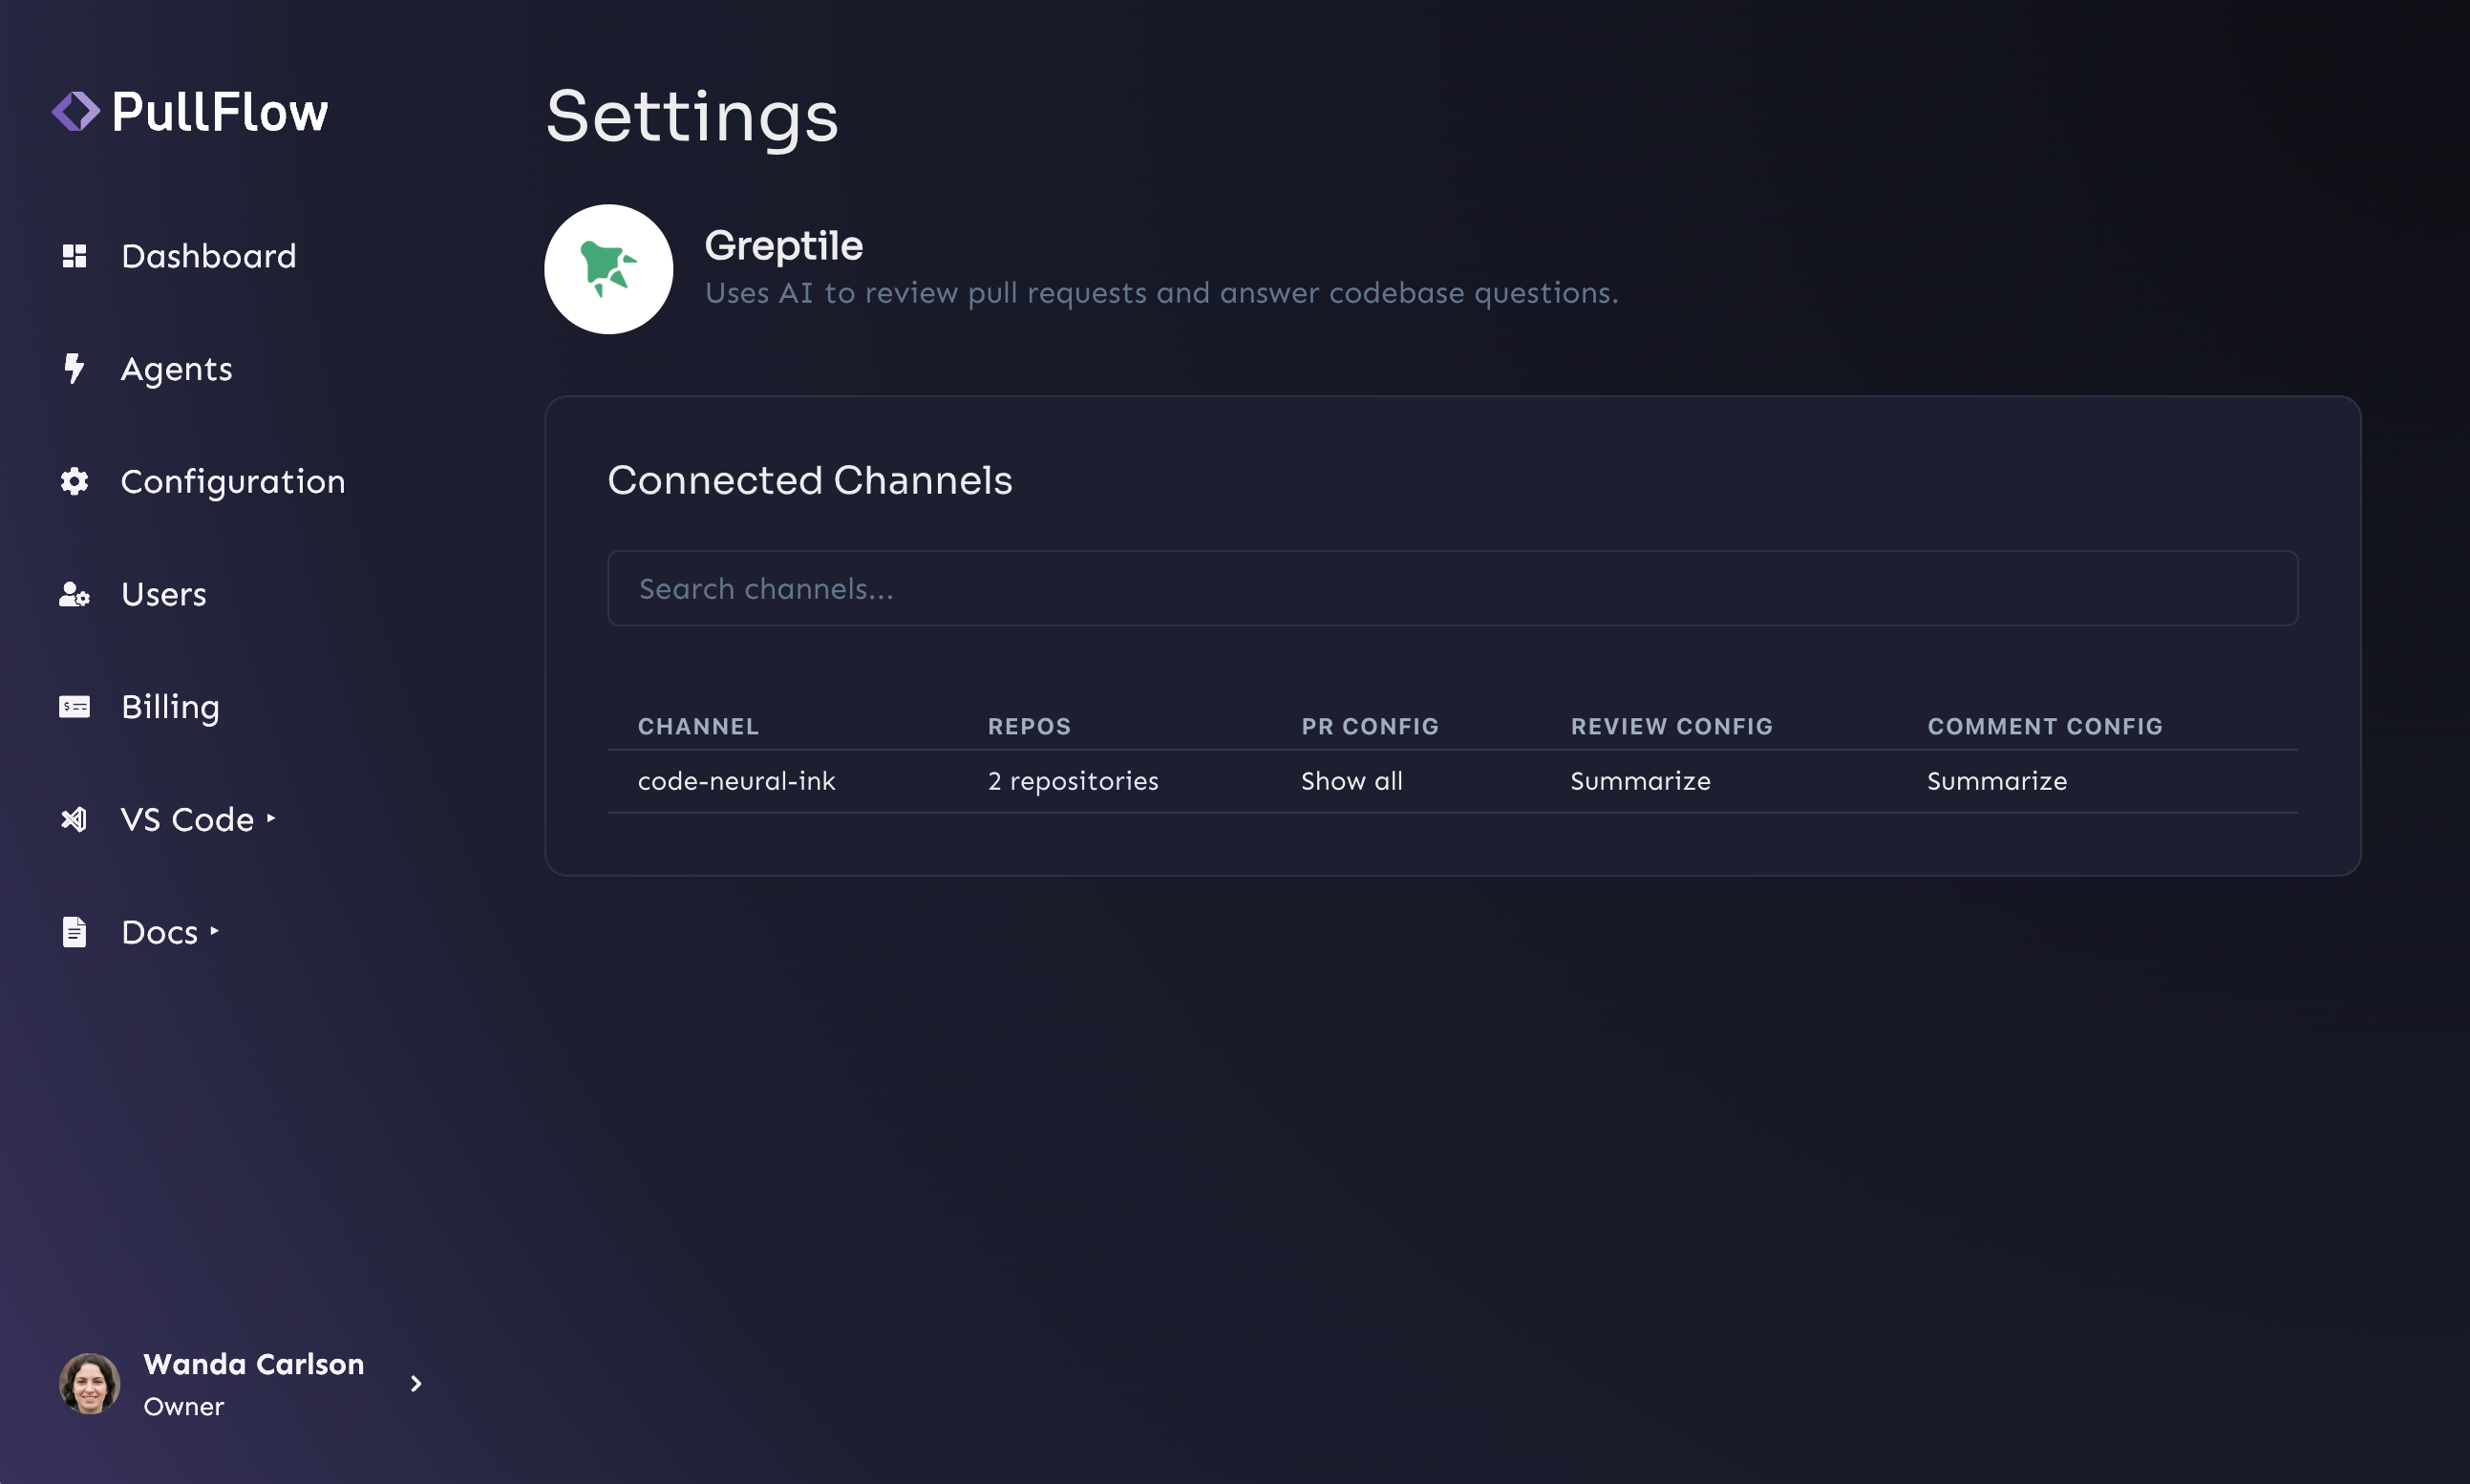Click the Users person-gear icon
Viewport: 2470px width, 1484px height.
(x=74, y=594)
